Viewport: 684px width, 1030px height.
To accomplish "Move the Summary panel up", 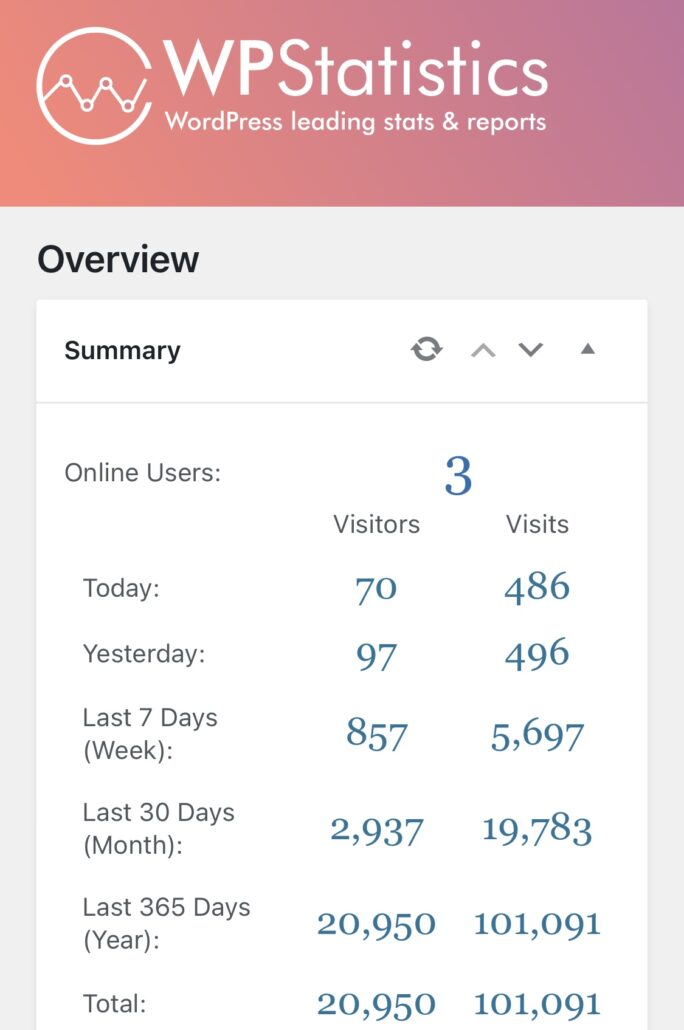I will click(483, 350).
